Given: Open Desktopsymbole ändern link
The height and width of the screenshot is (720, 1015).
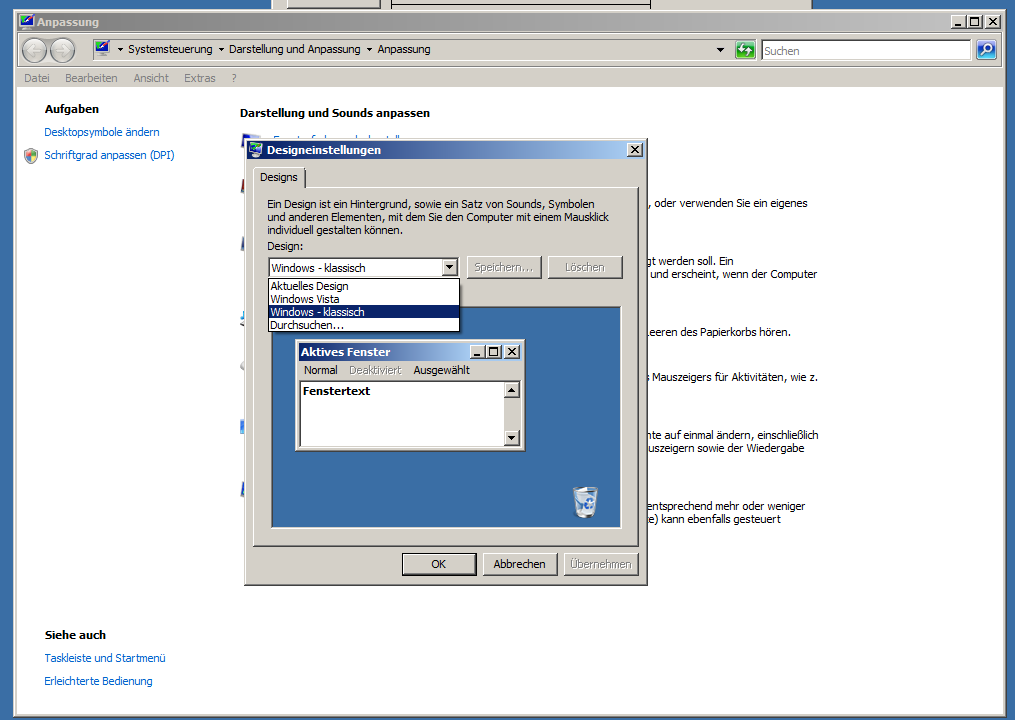Looking at the screenshot, I should [x=102, y=132].
